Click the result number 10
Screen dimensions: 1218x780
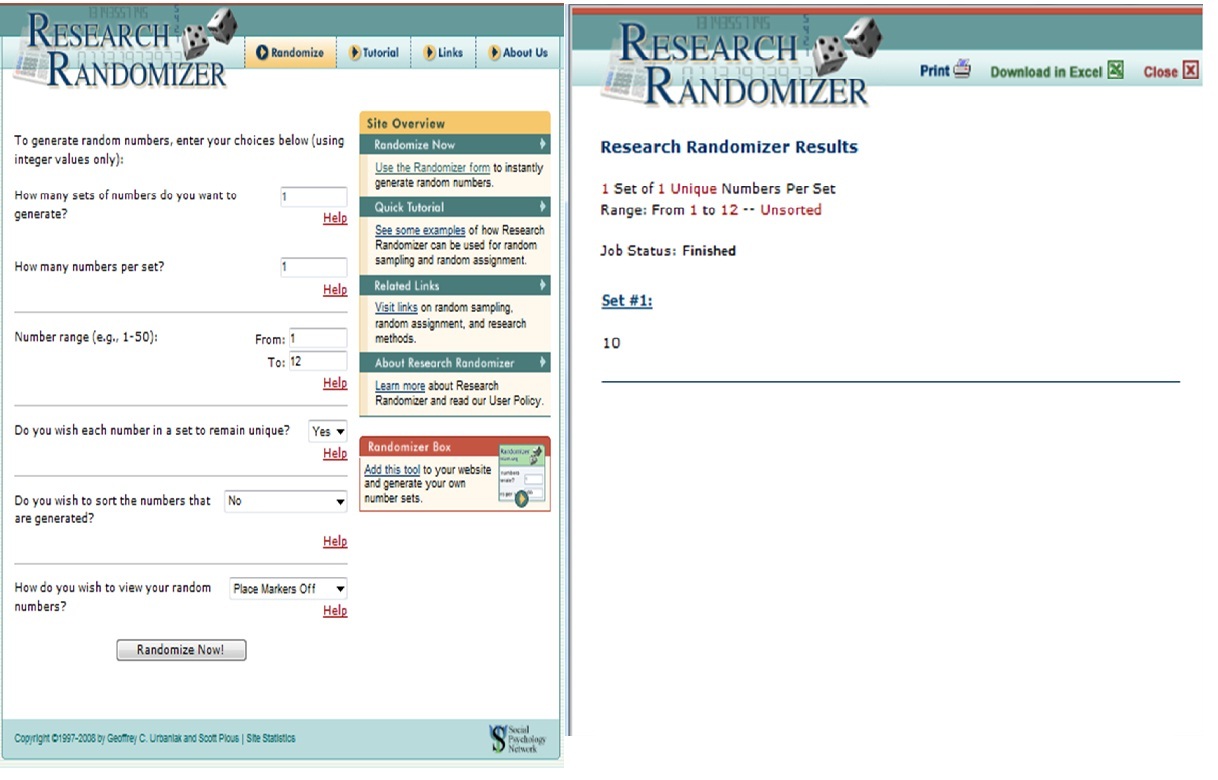click(x=611, y=343)
